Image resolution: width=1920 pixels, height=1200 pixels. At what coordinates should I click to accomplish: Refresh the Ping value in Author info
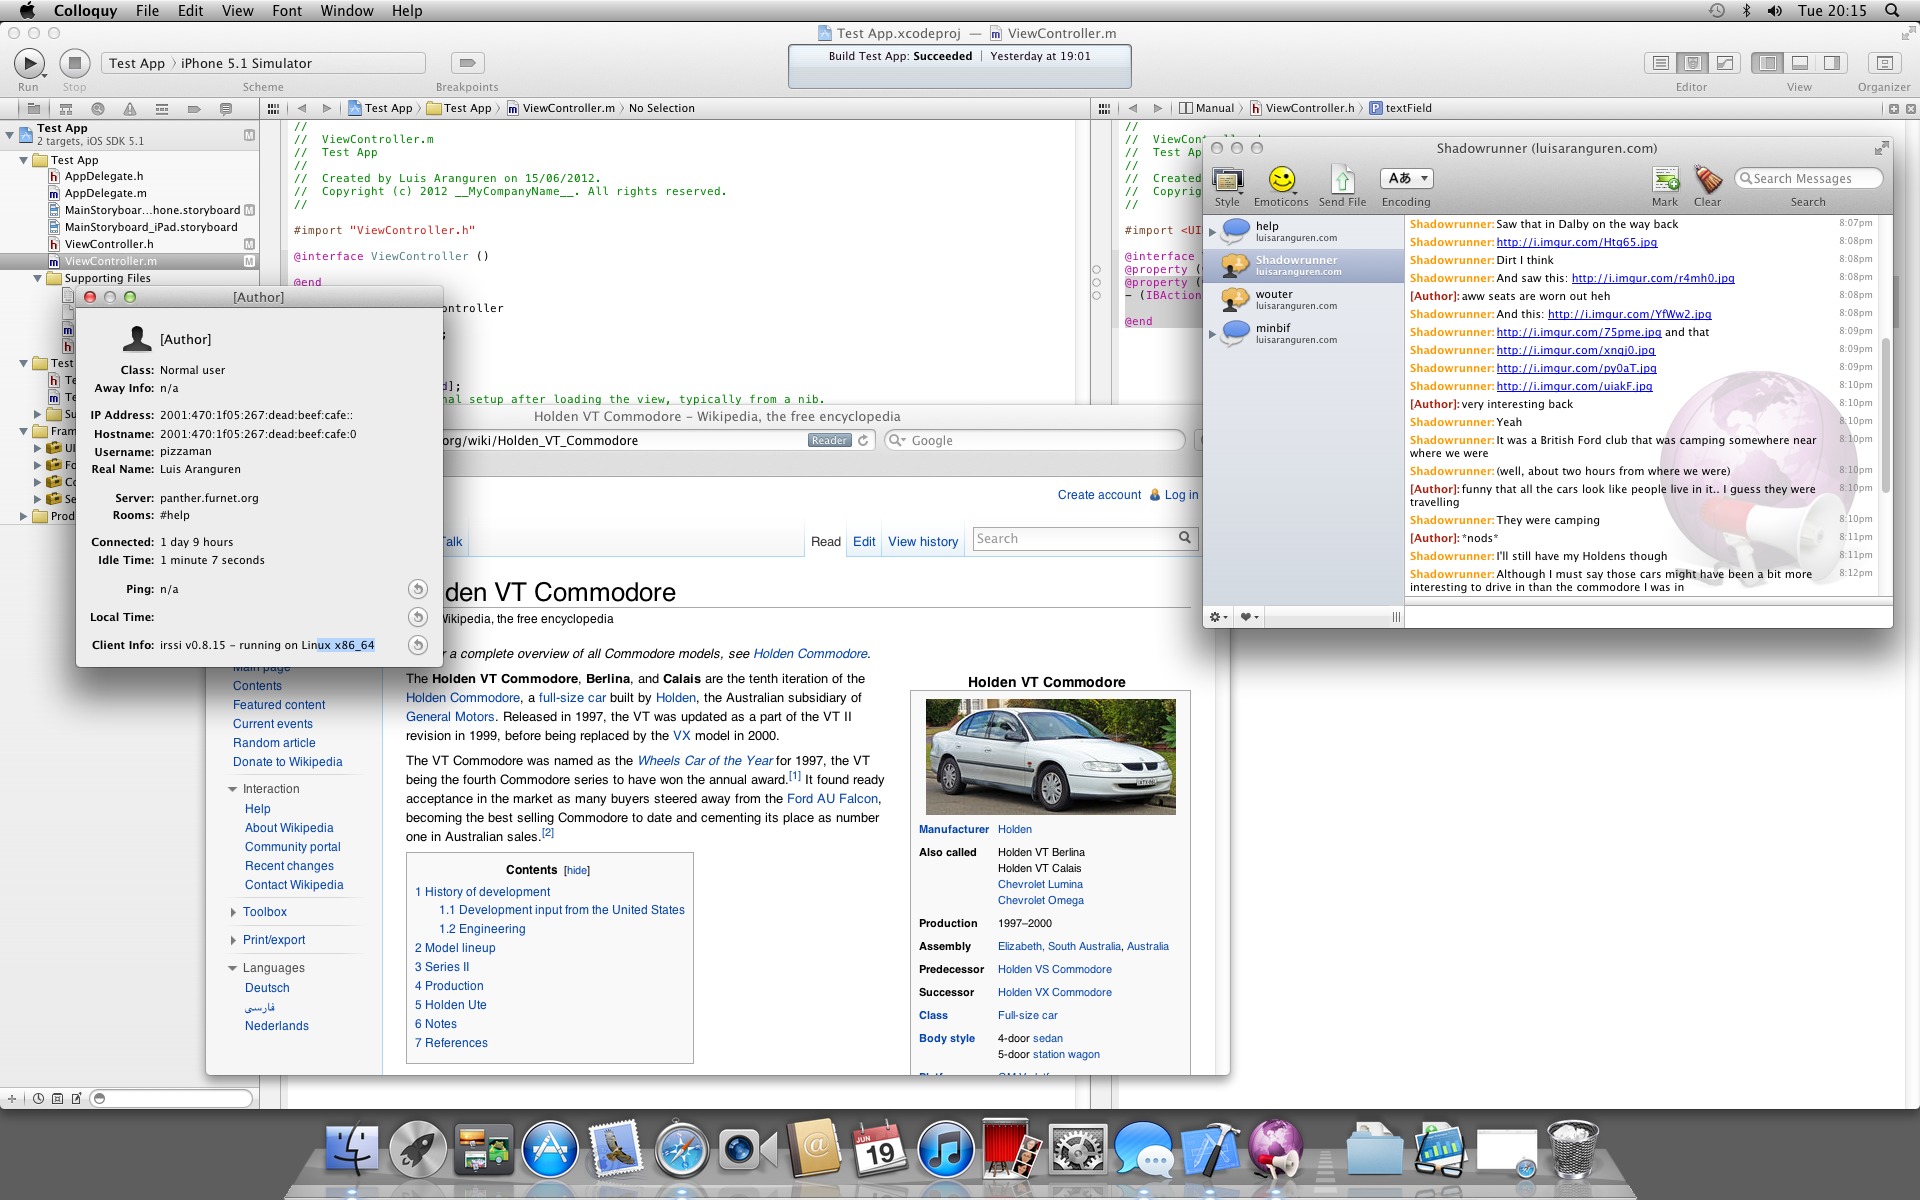coord(418,589)
